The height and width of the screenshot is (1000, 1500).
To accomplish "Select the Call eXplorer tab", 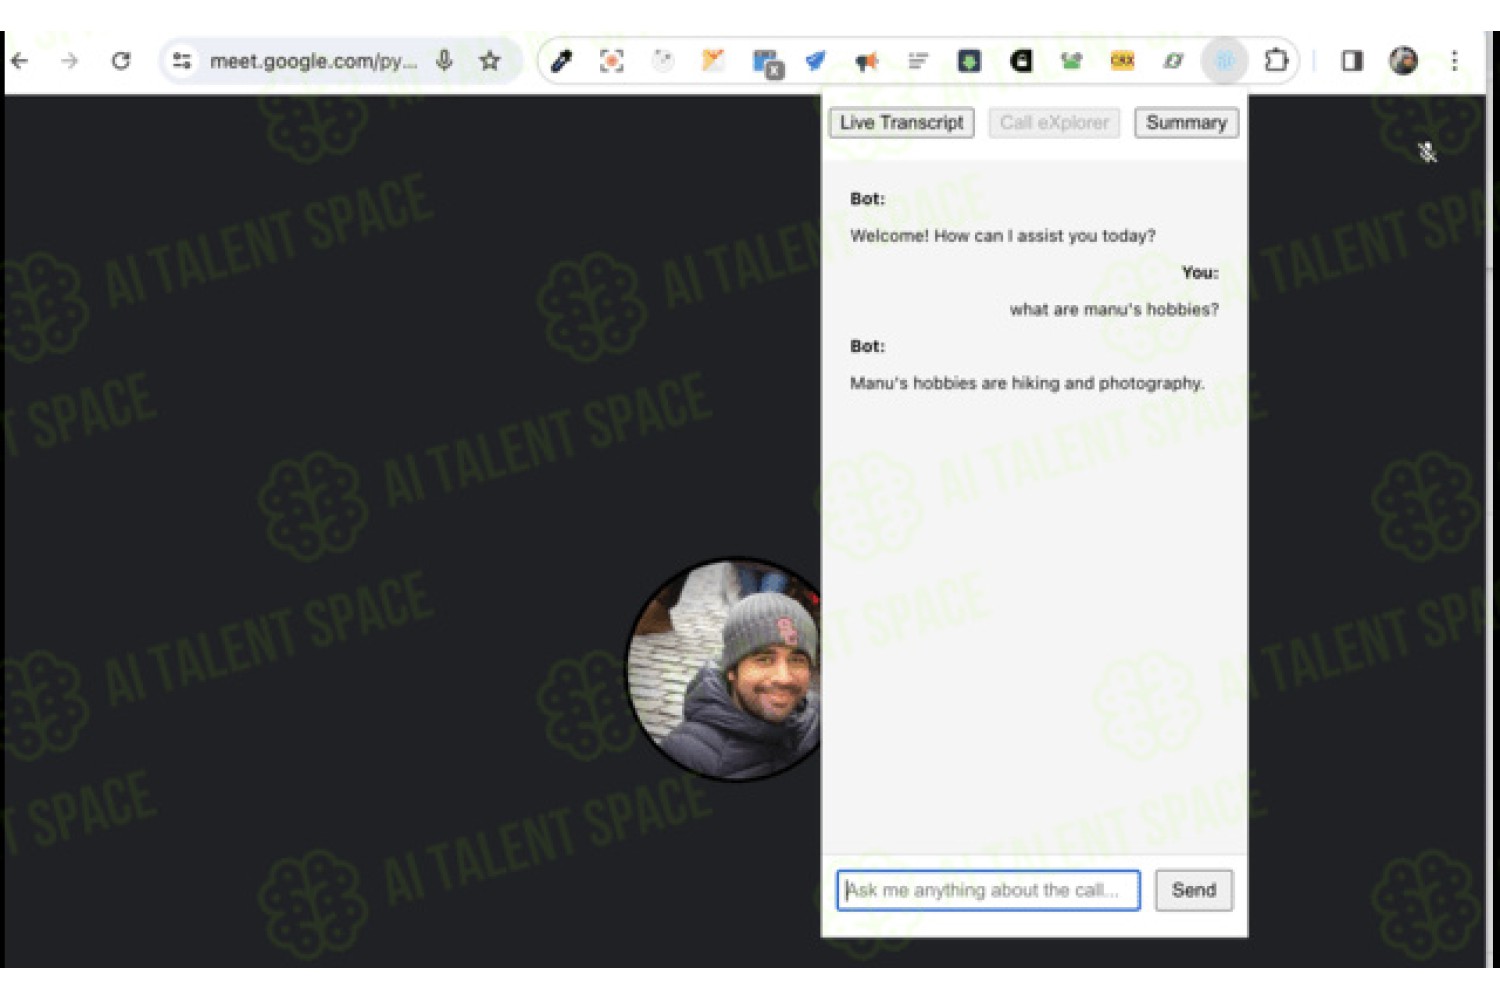I will tap(1054, 123).
